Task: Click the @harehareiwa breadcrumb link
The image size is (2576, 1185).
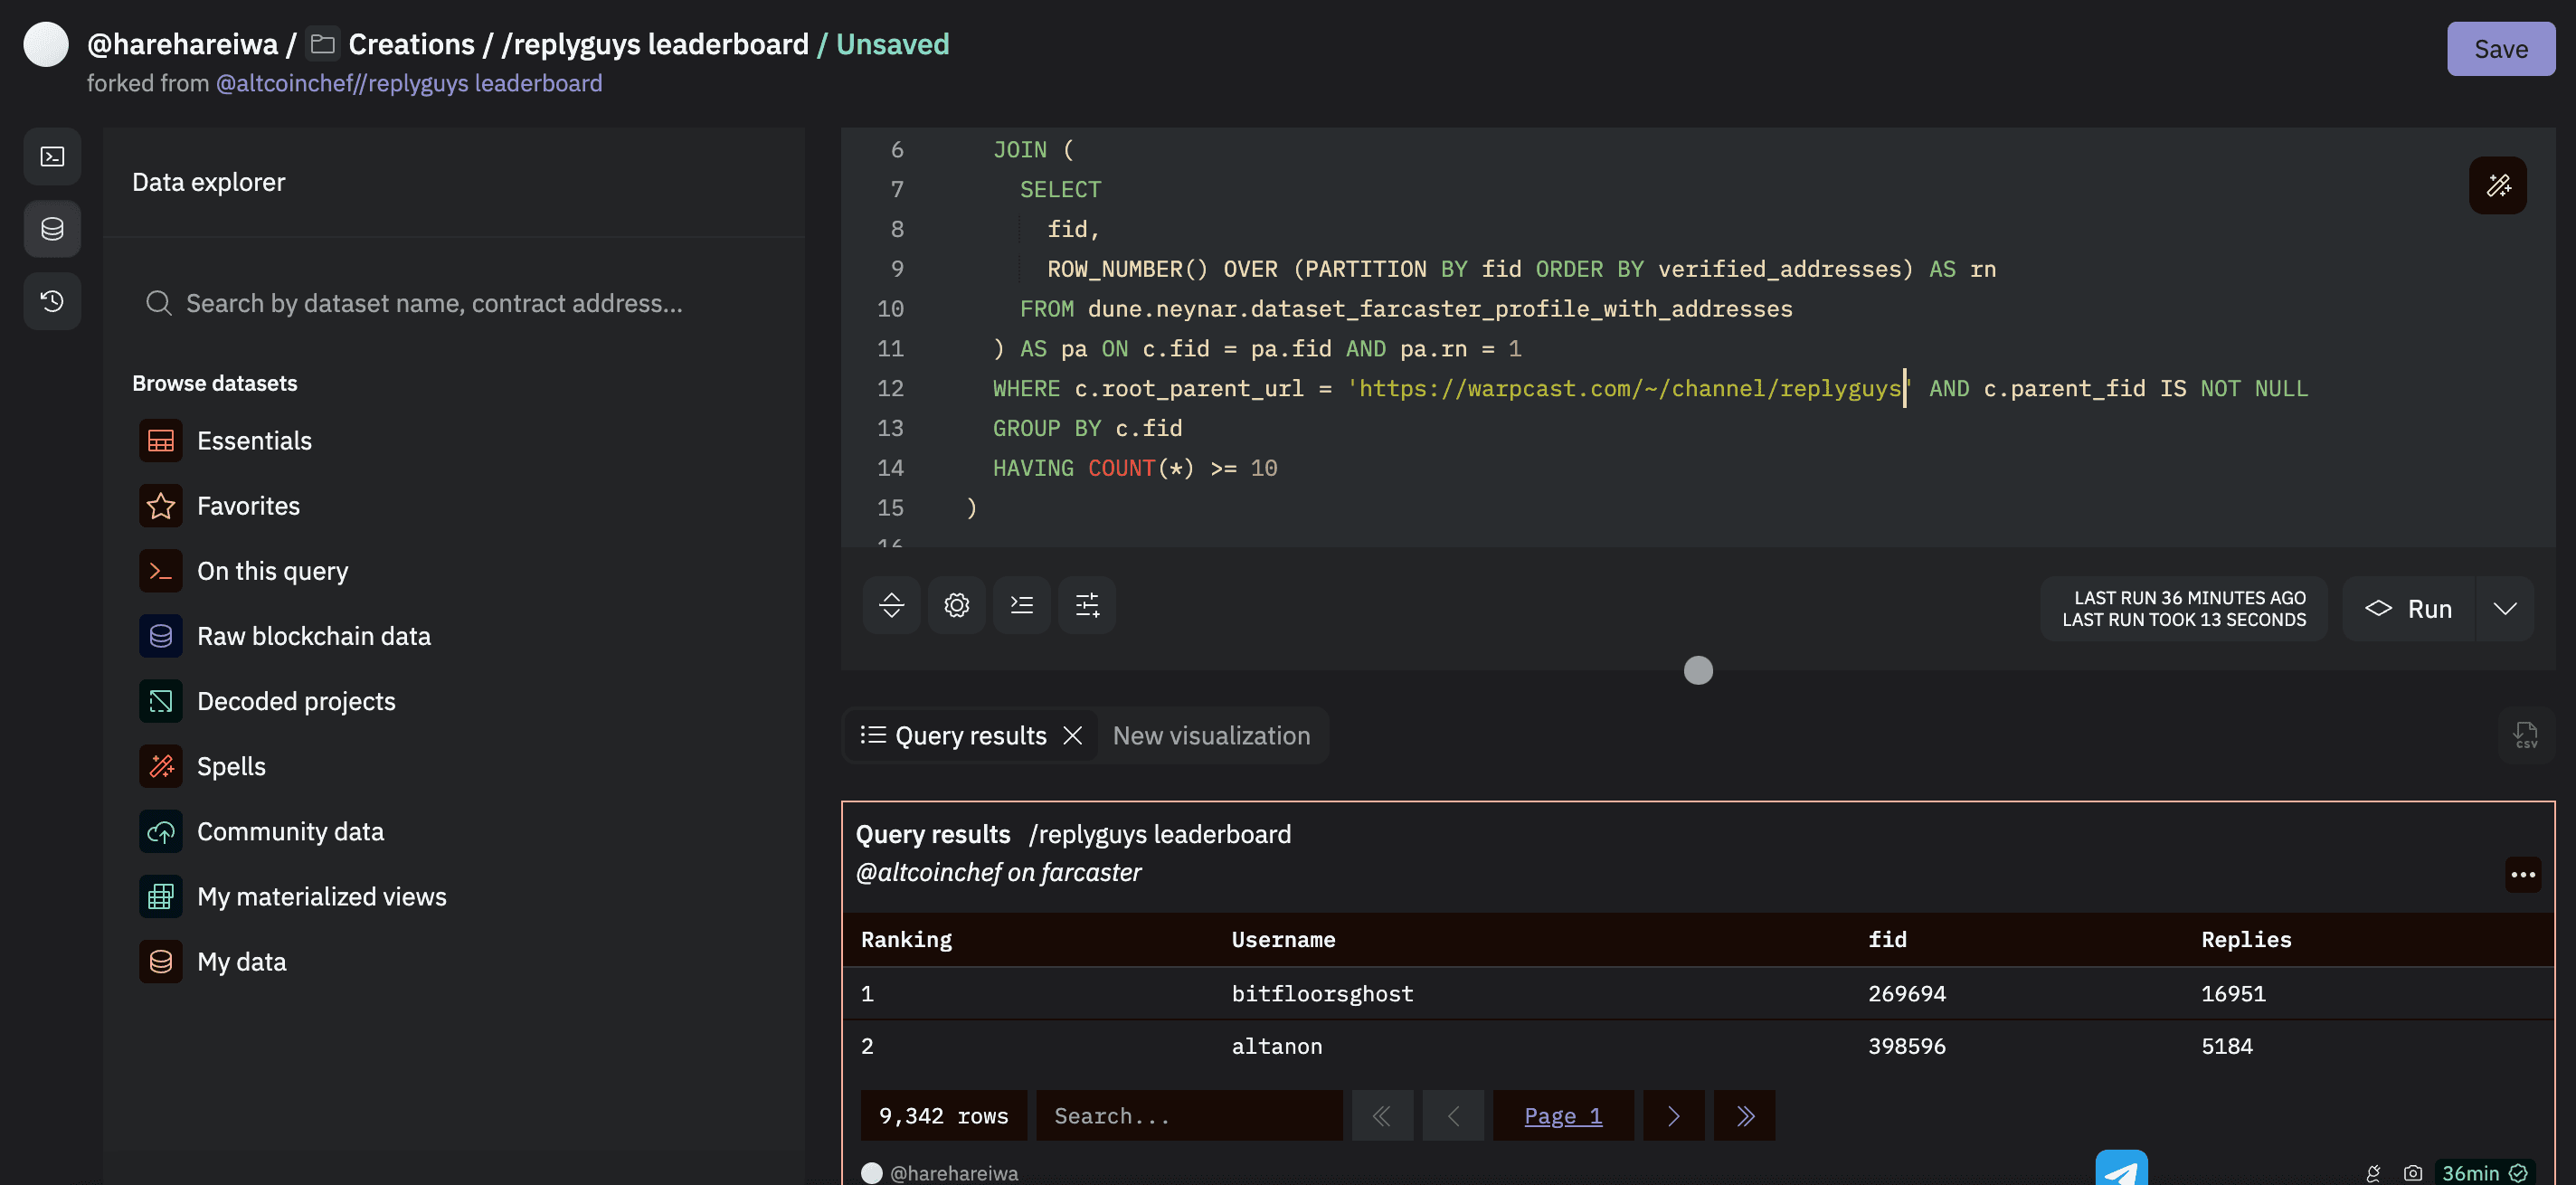Action: 182,44
